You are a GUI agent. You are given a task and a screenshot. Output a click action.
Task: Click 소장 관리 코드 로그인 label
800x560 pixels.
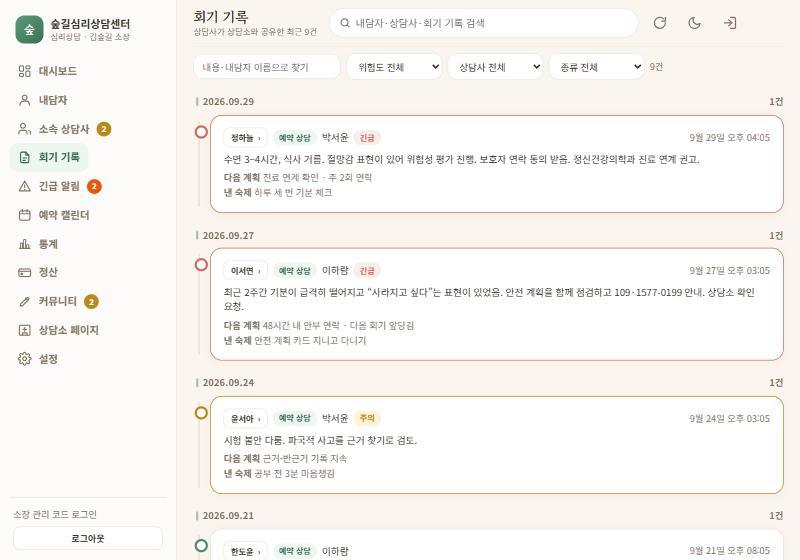pyautogui.click(x=55, y=515)
